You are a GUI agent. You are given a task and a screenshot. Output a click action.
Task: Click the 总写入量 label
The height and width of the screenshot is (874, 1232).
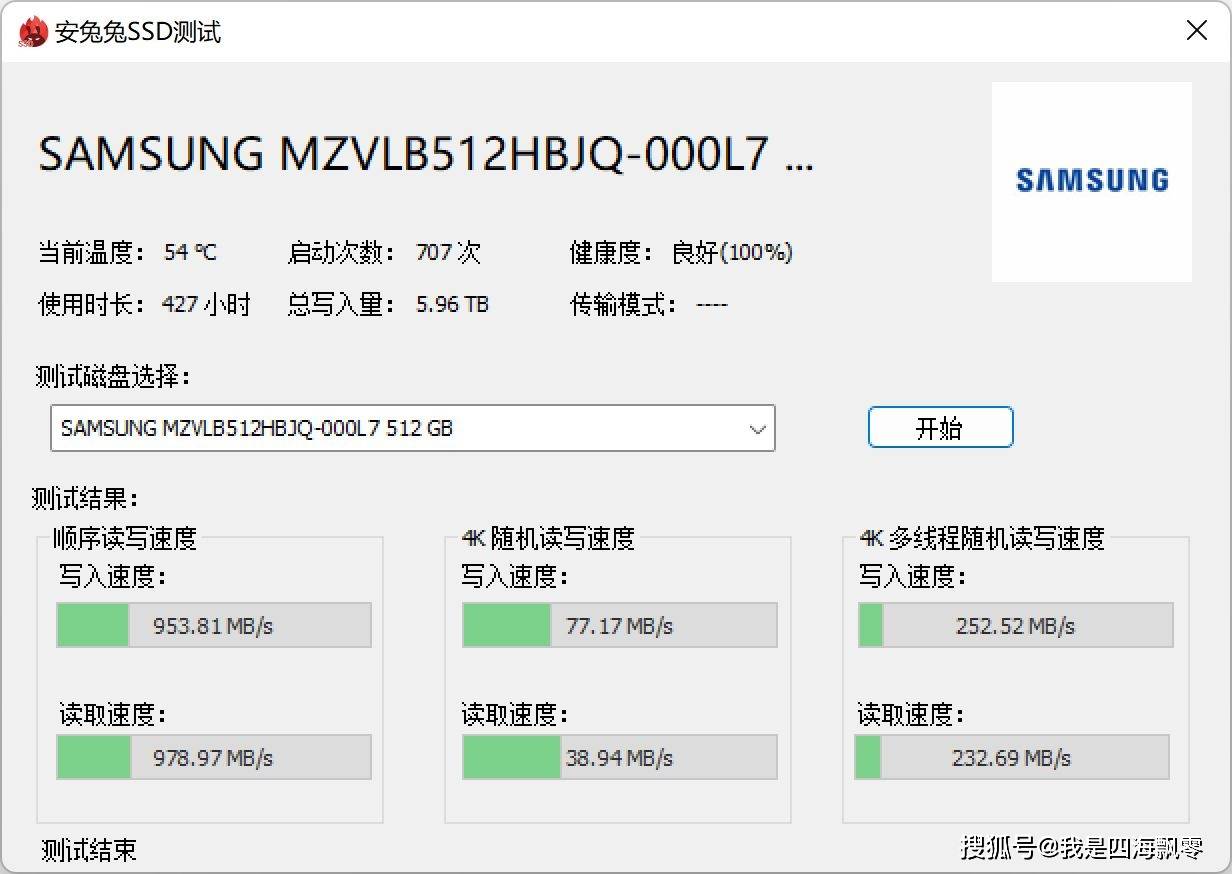coord(342,304)
